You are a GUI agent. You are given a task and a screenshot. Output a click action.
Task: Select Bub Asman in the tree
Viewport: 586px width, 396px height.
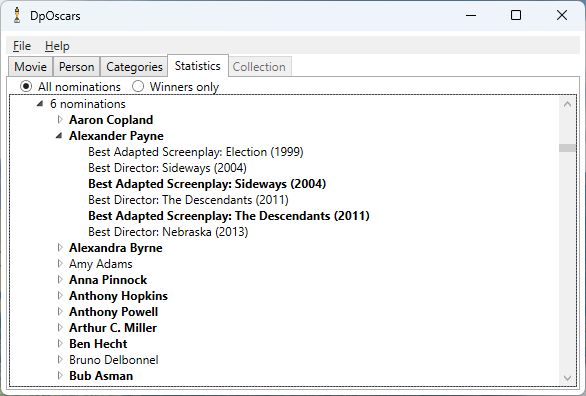coord(101,376)
